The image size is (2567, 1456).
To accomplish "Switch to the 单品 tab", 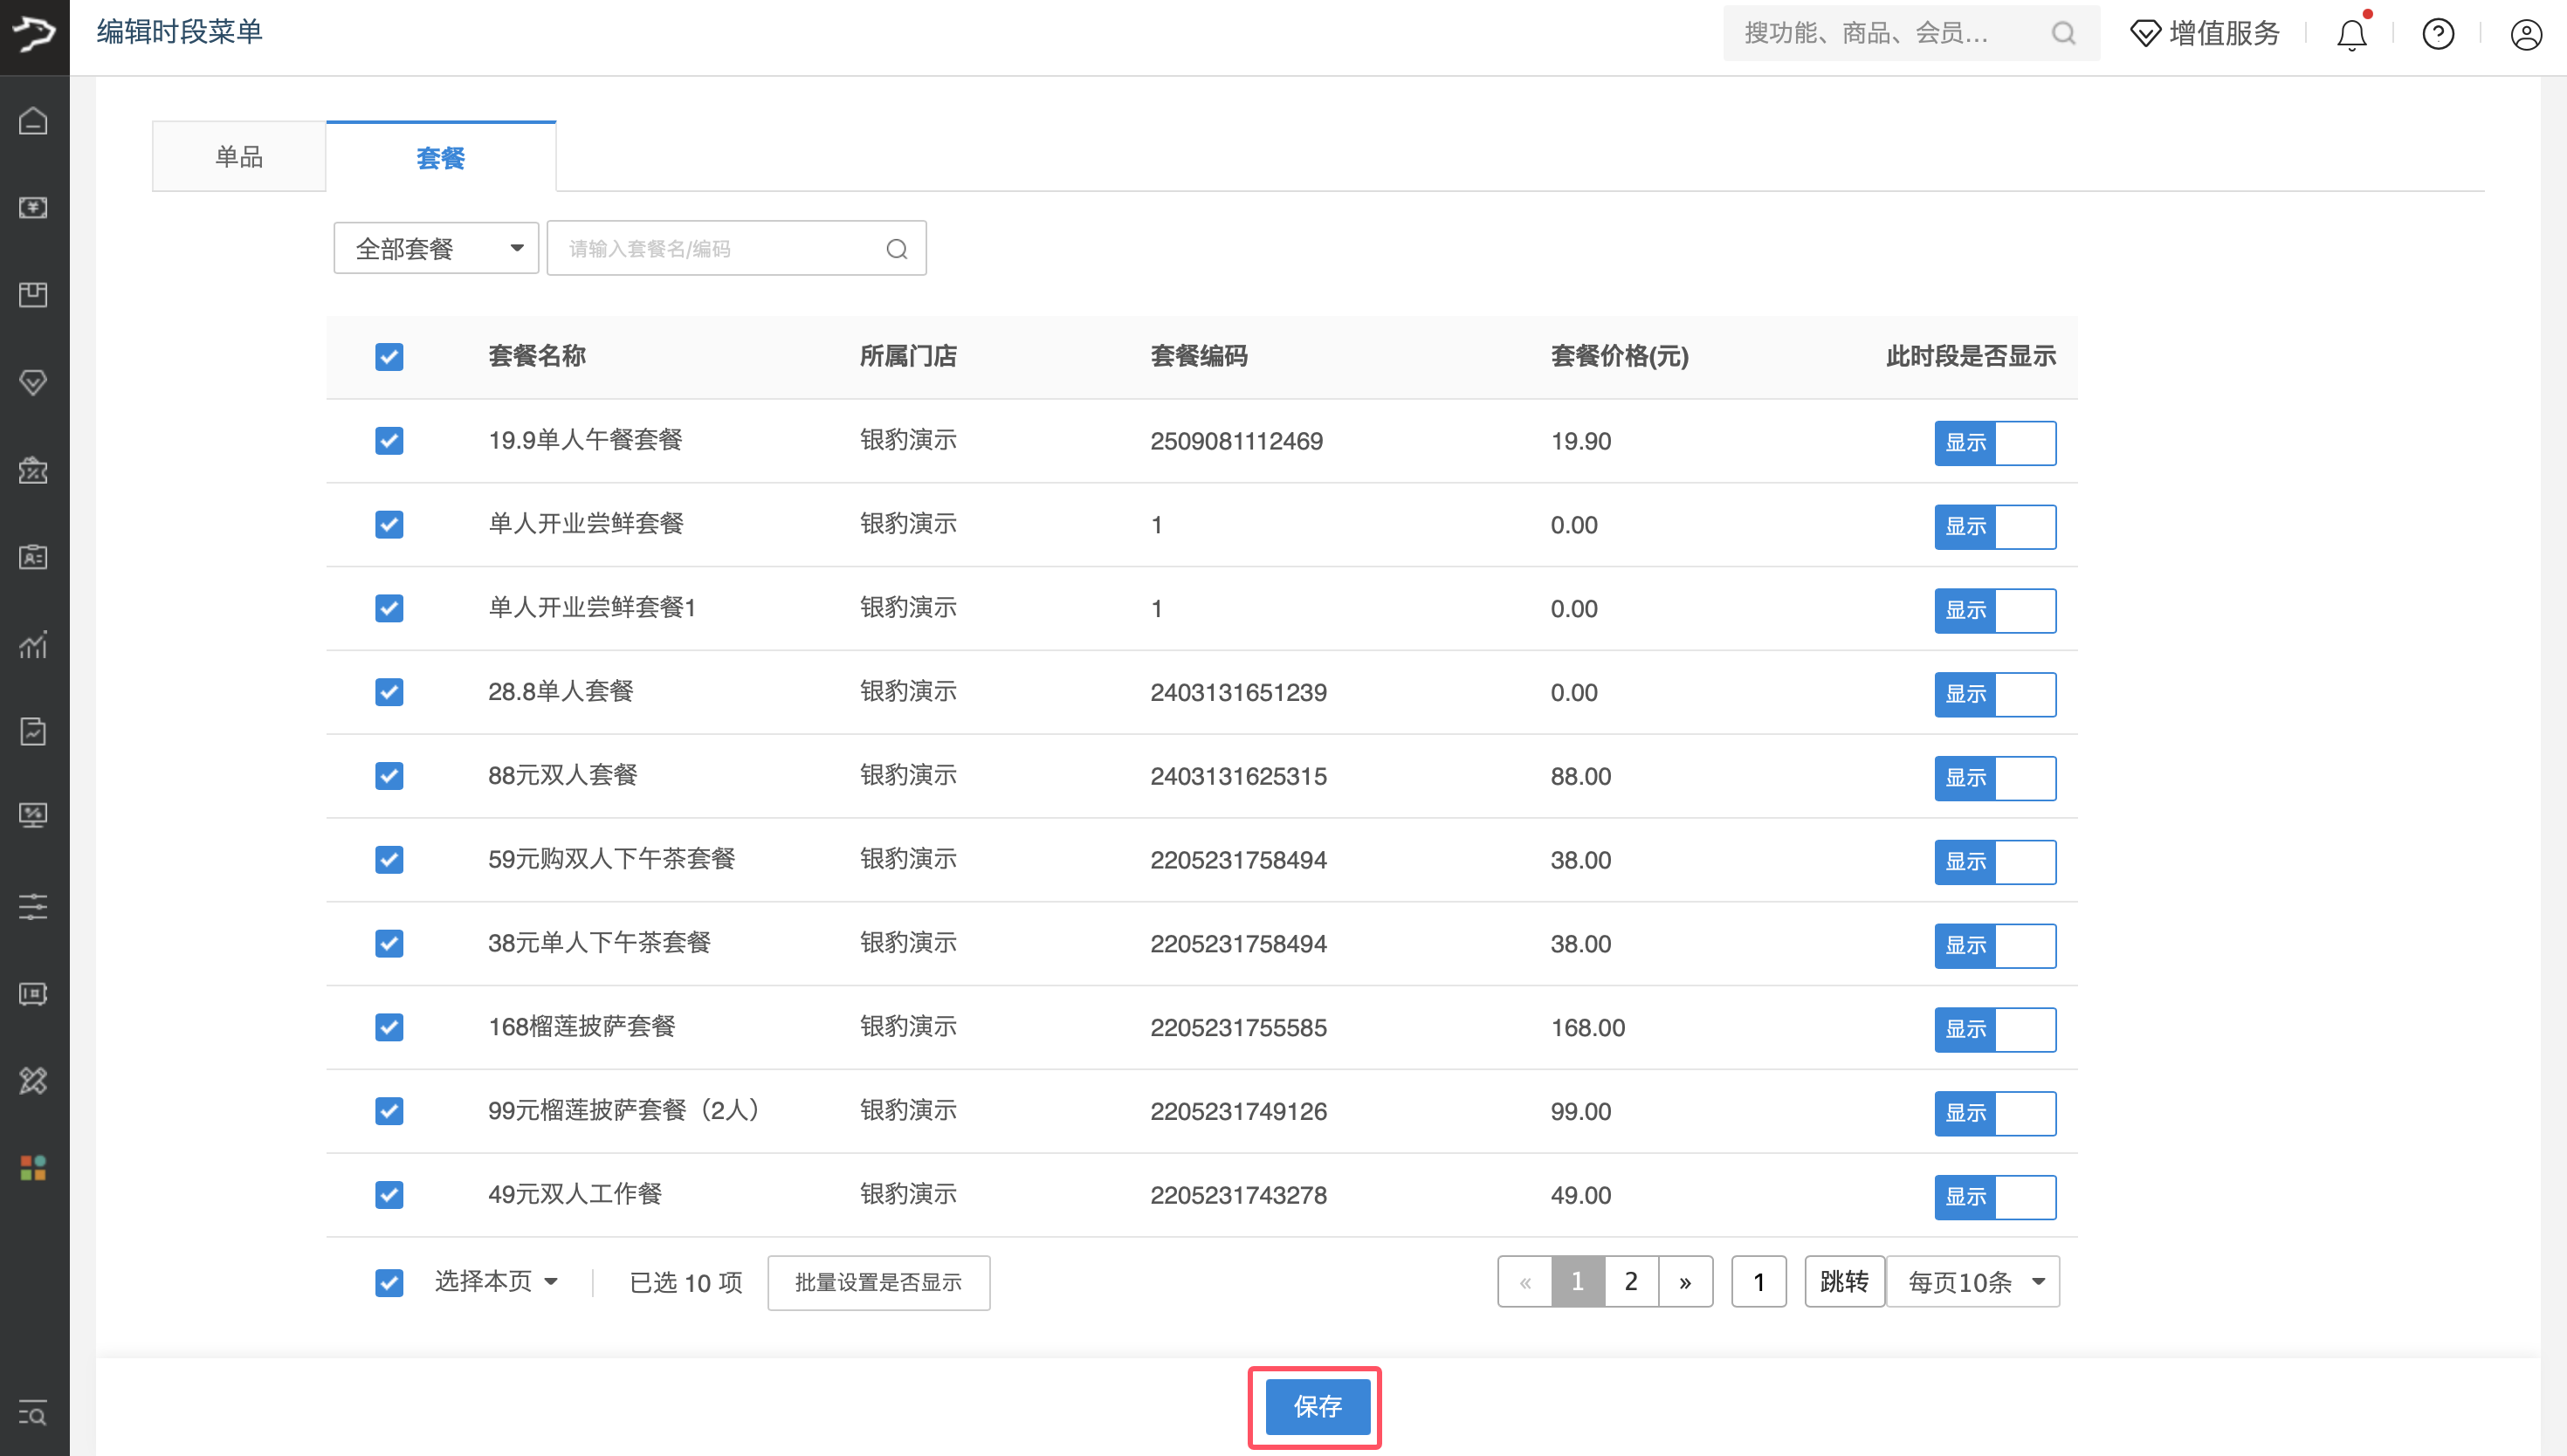I will tap(239, 157).
